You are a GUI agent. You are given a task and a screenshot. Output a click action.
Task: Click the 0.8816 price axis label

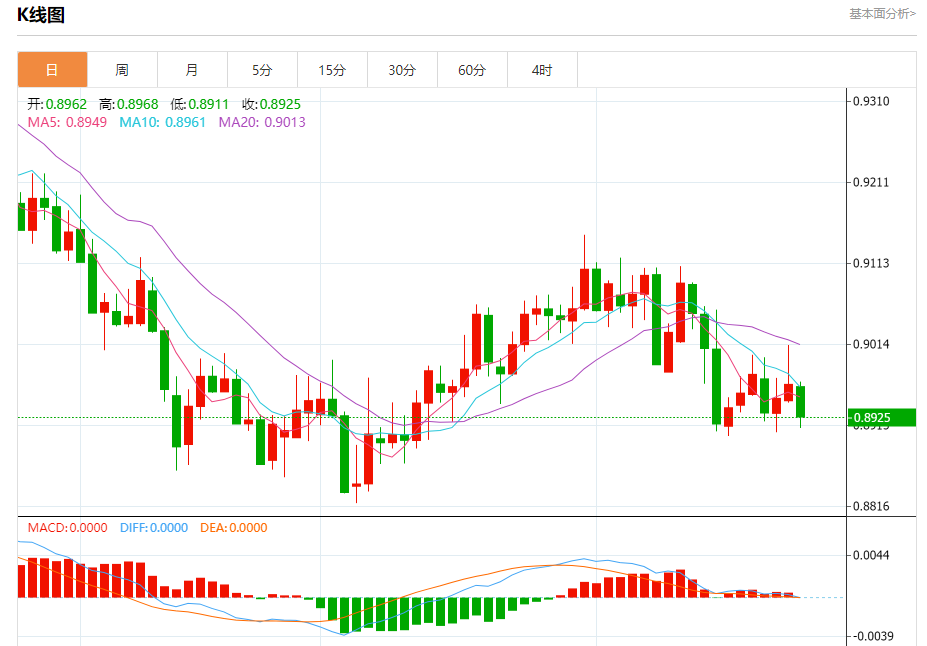pos(871,507)
